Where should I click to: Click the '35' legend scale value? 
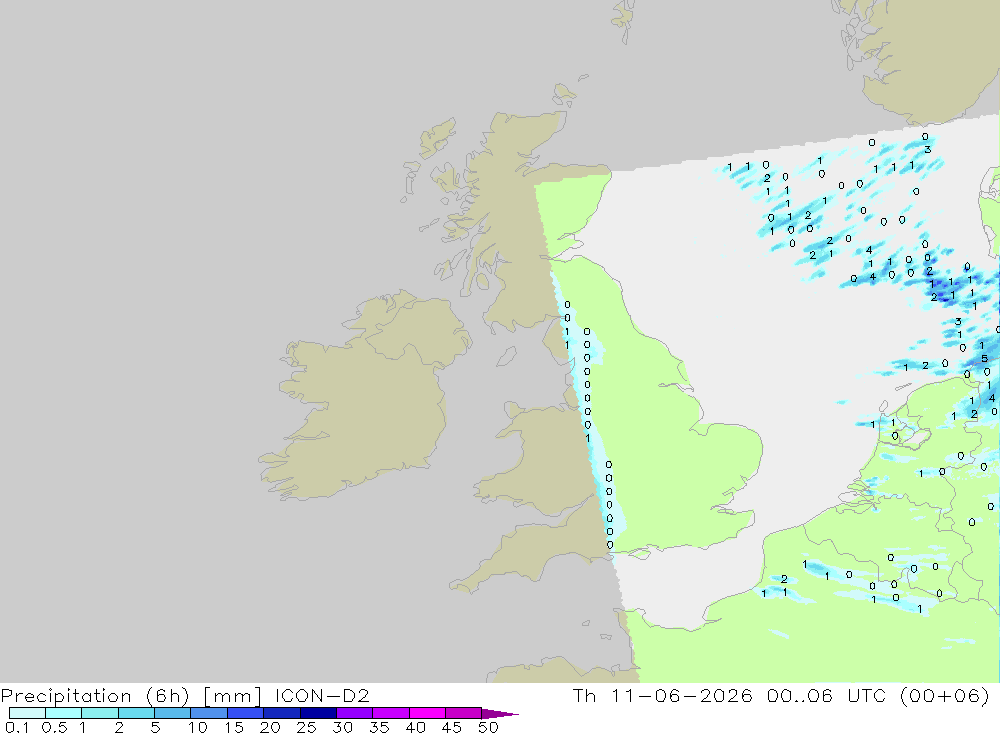[x=379, y=727]
